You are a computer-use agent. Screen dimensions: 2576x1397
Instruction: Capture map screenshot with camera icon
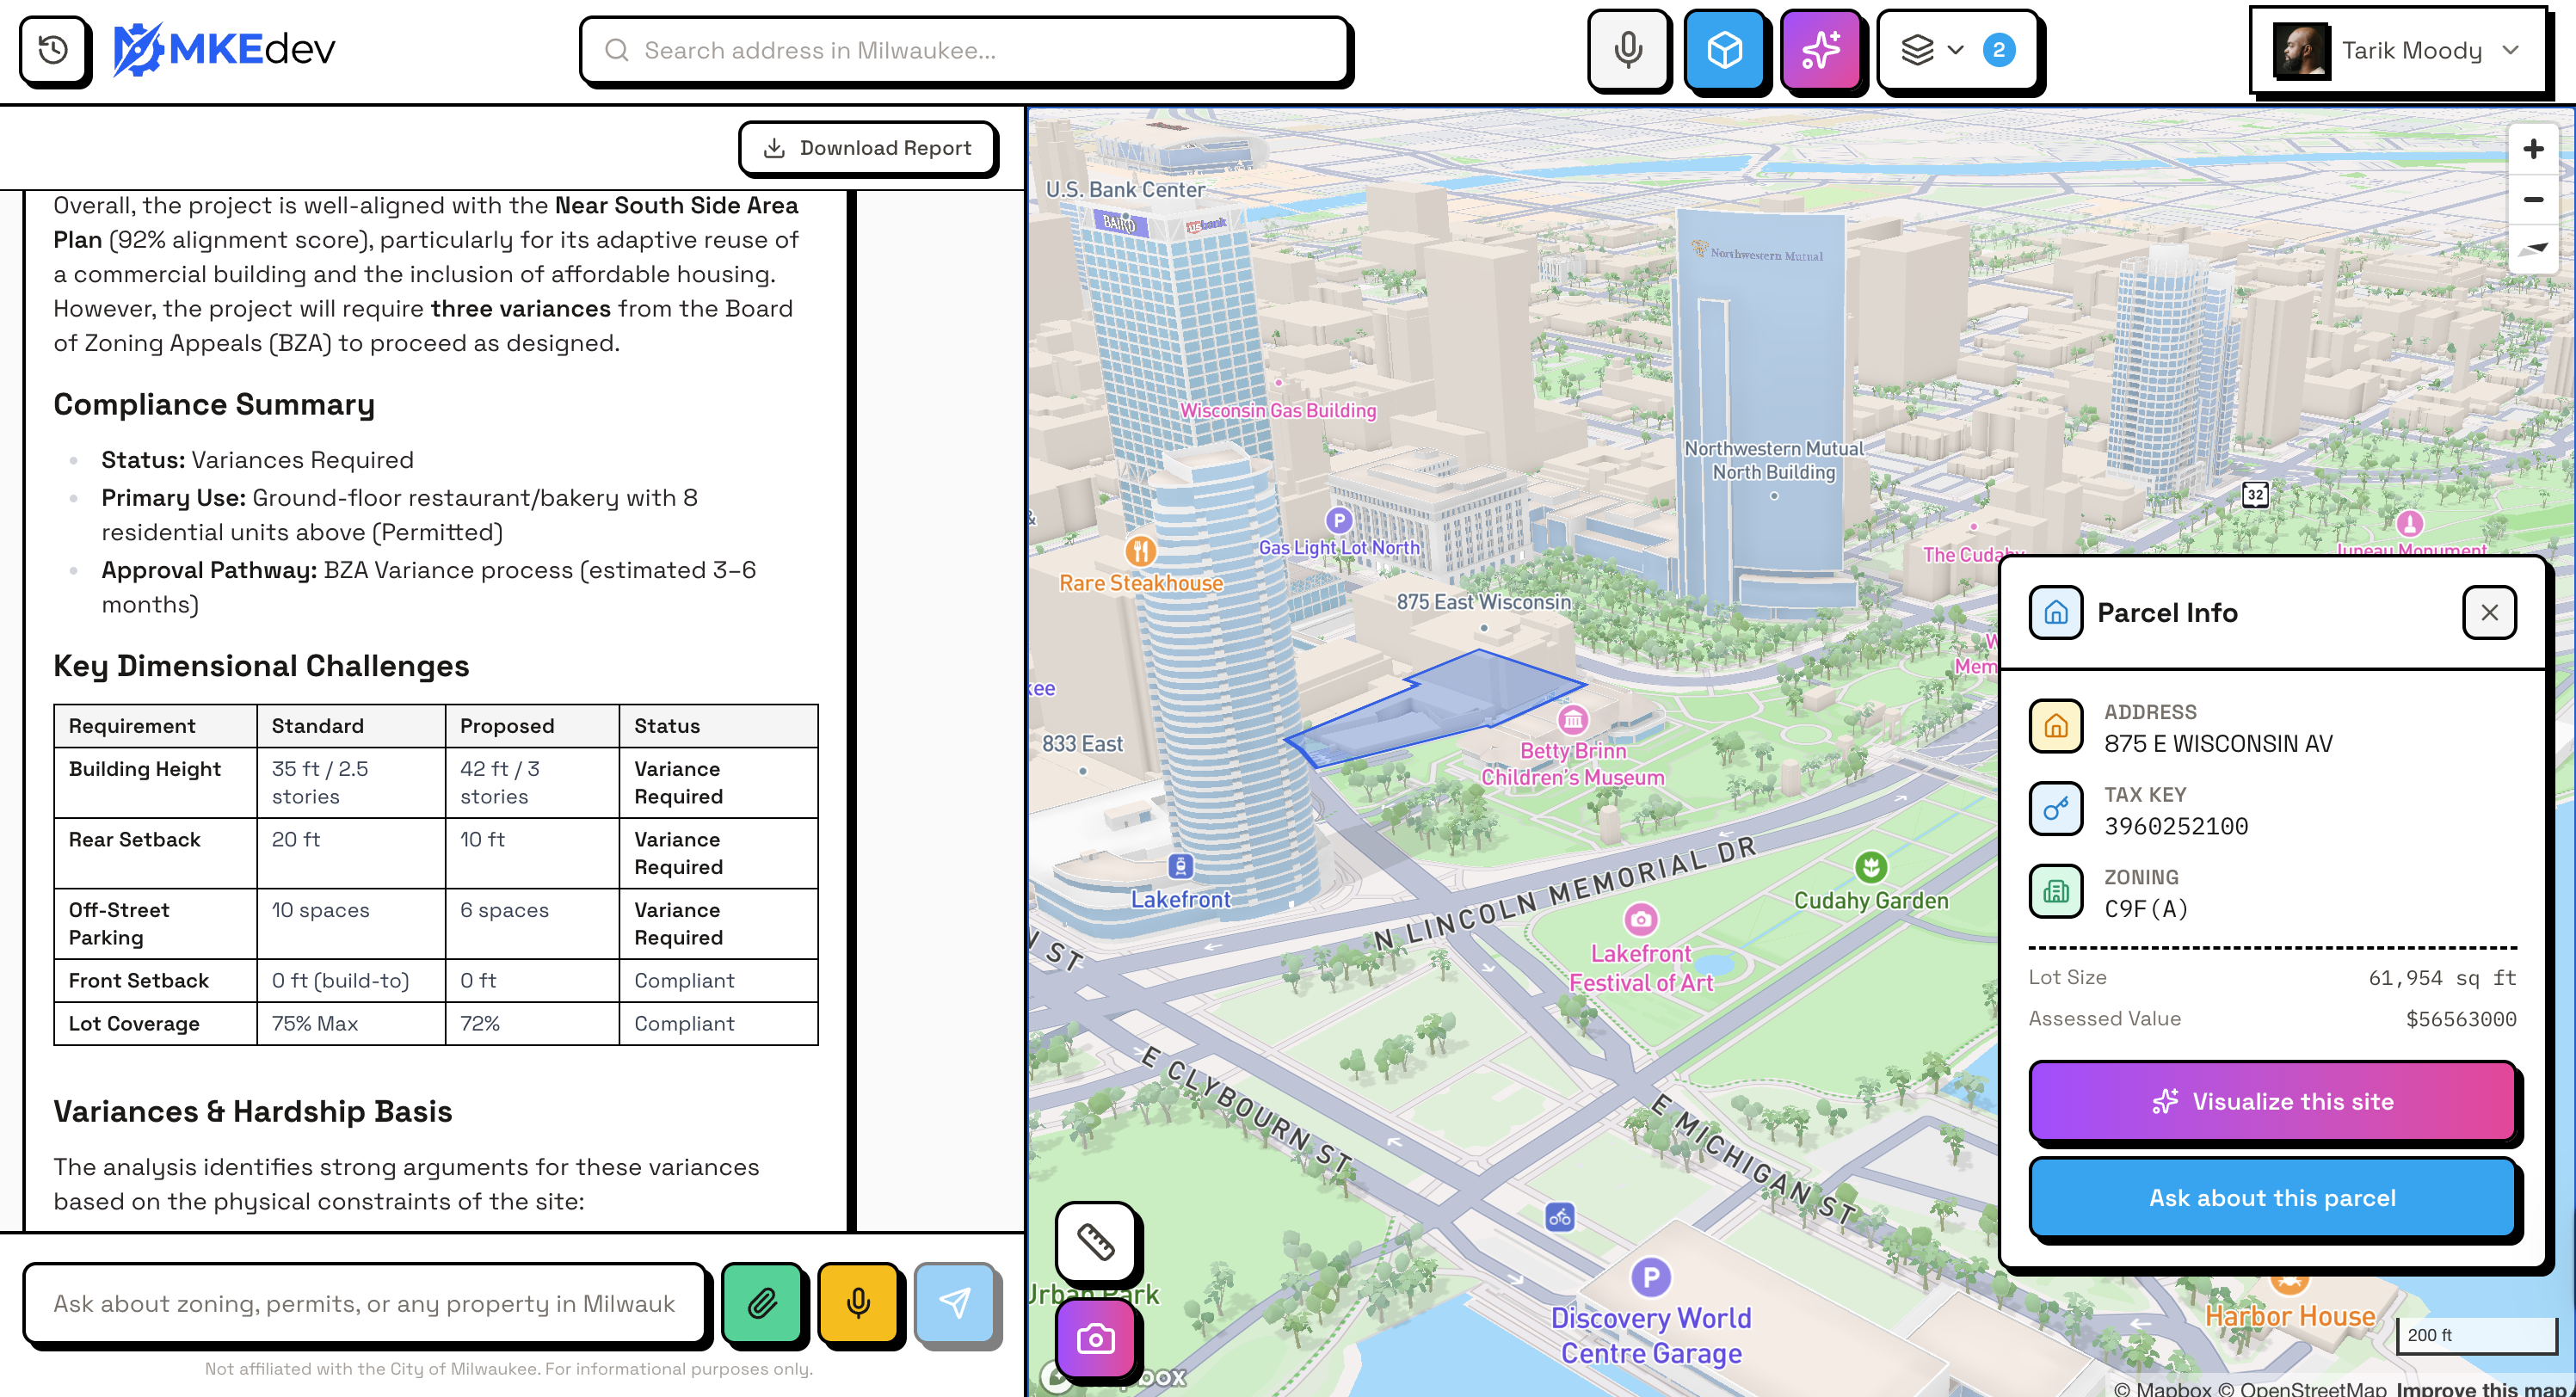[x=1095, y=1338]
